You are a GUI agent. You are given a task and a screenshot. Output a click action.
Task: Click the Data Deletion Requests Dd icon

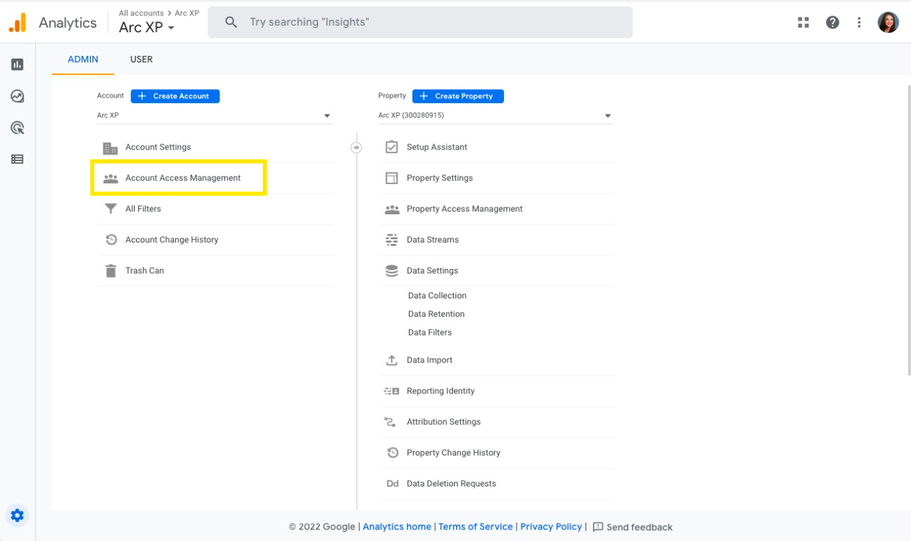(393, 483)
